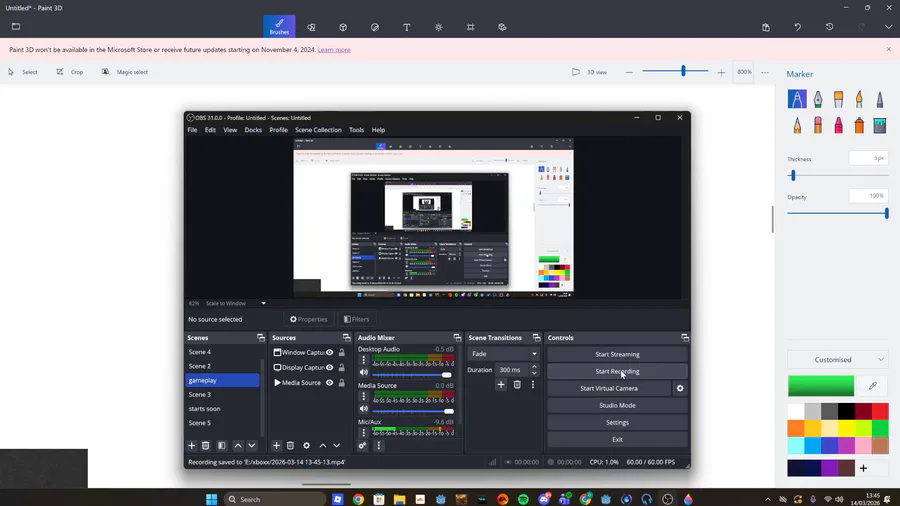The image size is (900, 506).
Task: Open the Tools menu in OBS
Action: click(356, 130)
